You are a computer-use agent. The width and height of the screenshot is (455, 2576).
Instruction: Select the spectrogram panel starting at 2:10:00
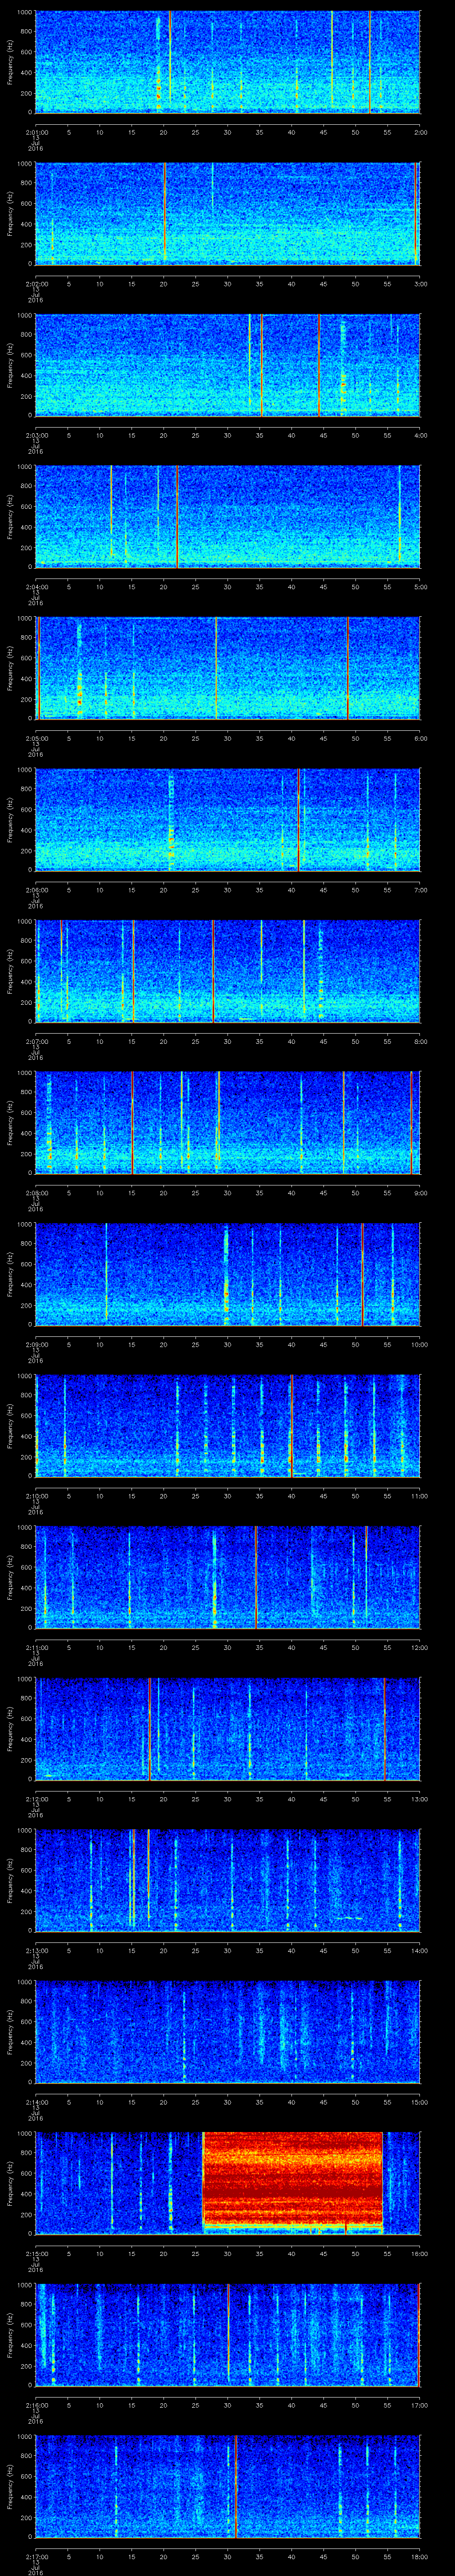(228, 1426)
